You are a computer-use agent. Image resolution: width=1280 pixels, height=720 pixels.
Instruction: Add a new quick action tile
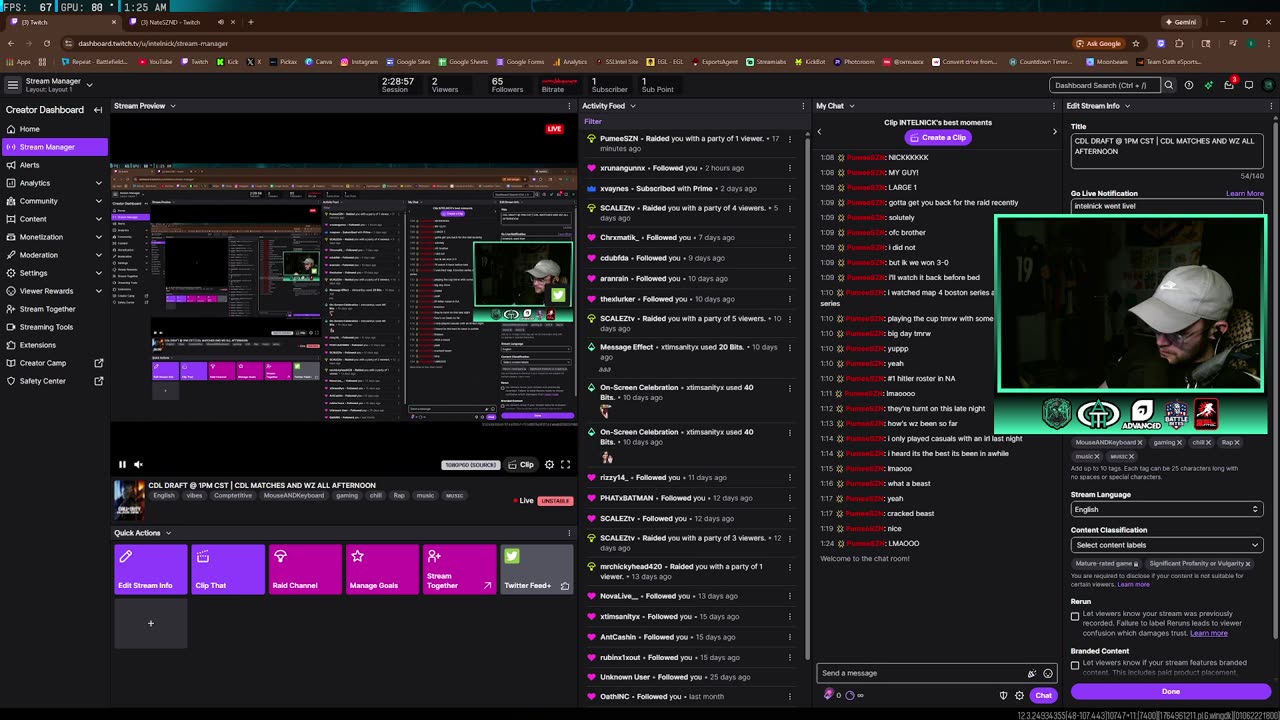151,623
